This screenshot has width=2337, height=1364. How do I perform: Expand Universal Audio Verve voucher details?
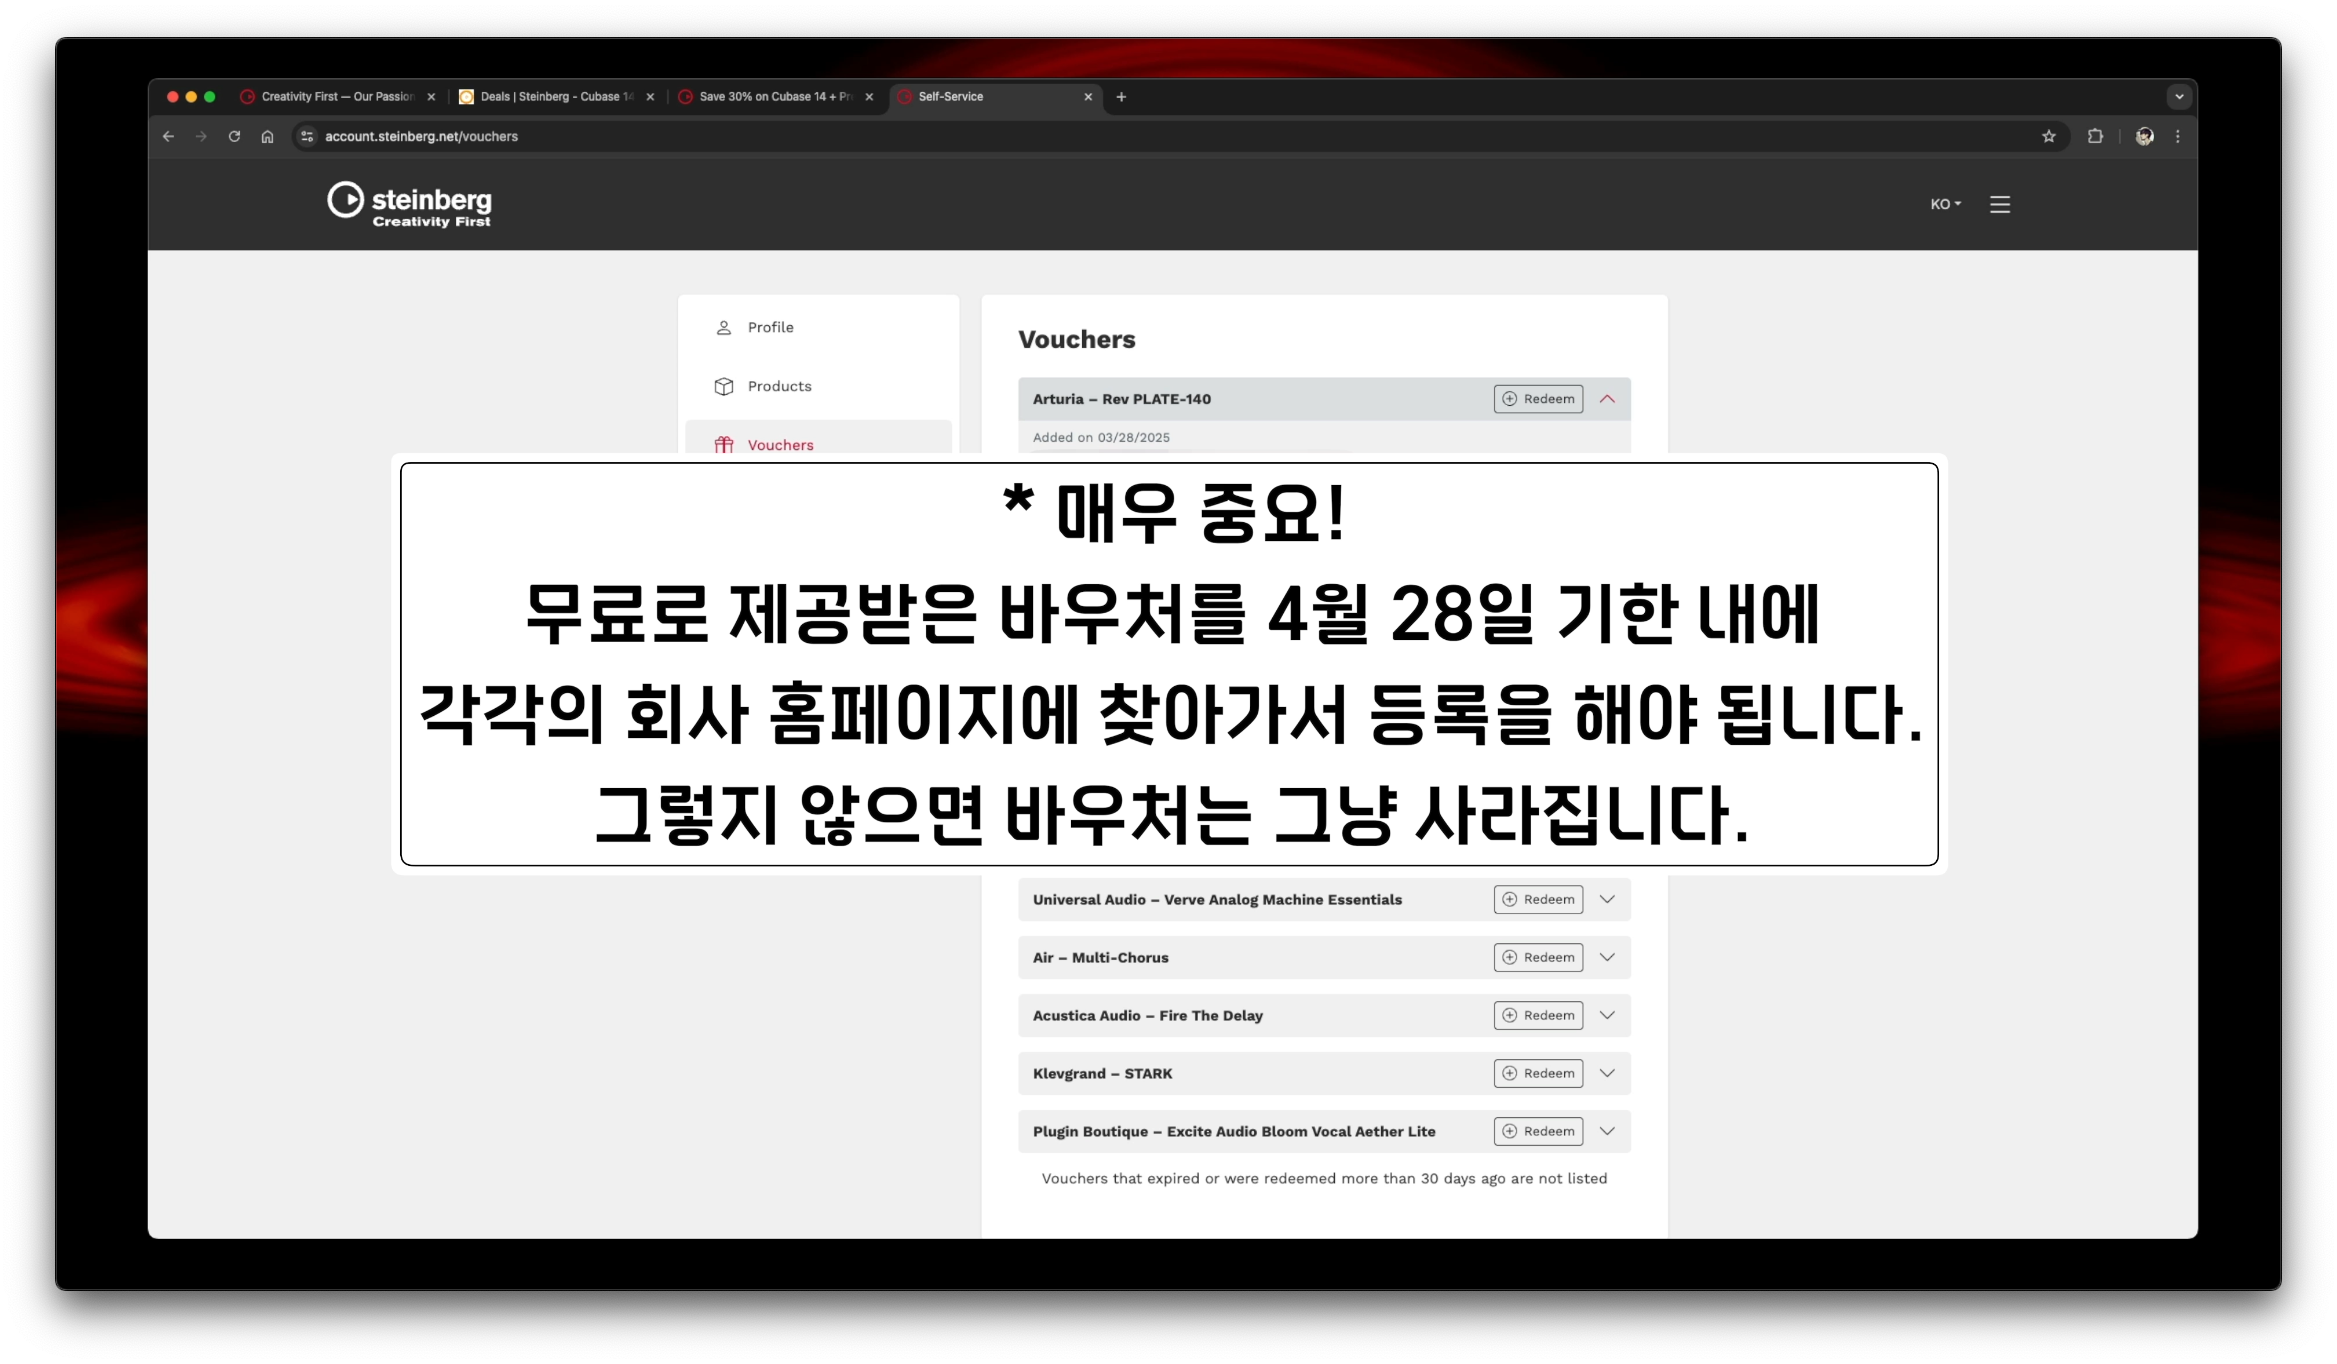pyautogui.click(x=1607, y=900)
